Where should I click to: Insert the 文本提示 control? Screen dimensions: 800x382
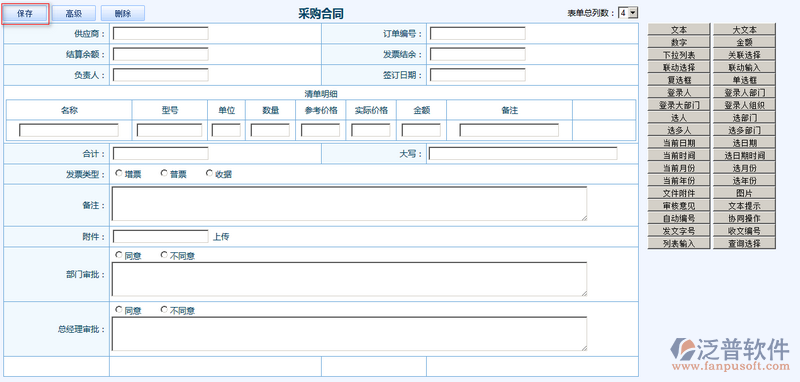744,206
